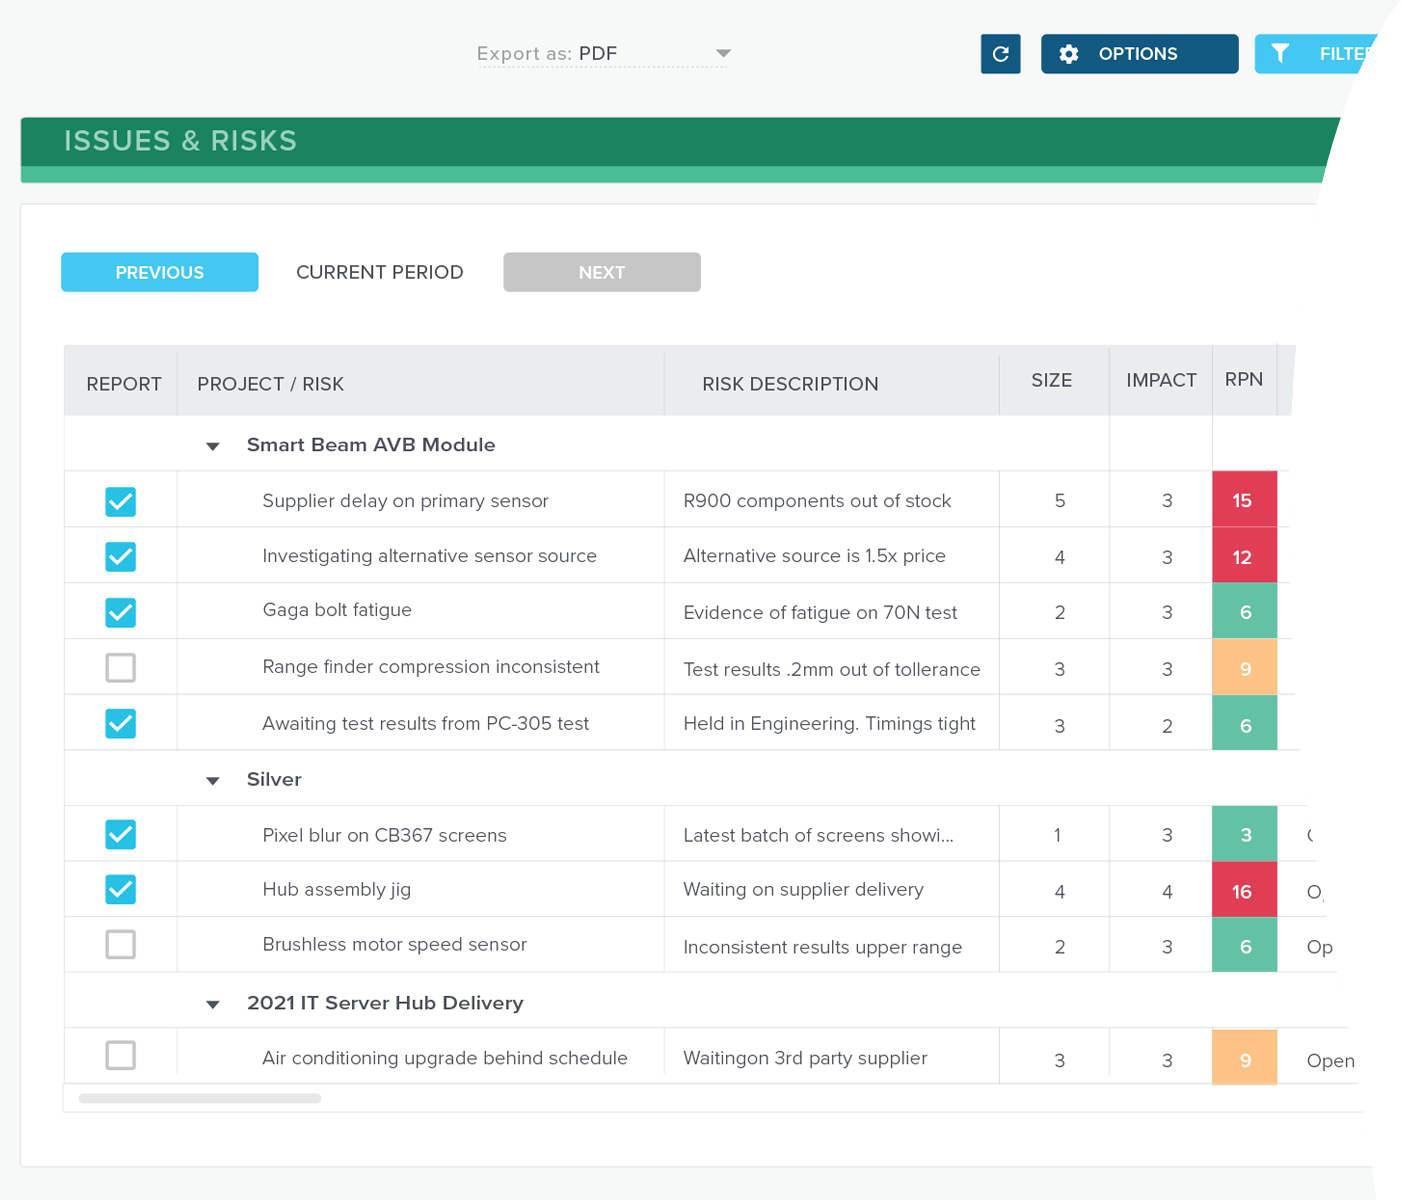This screenshot has width=1402, height=1200.
Task: Open the Export as PDF dropdown
Action: pos(723,54)
